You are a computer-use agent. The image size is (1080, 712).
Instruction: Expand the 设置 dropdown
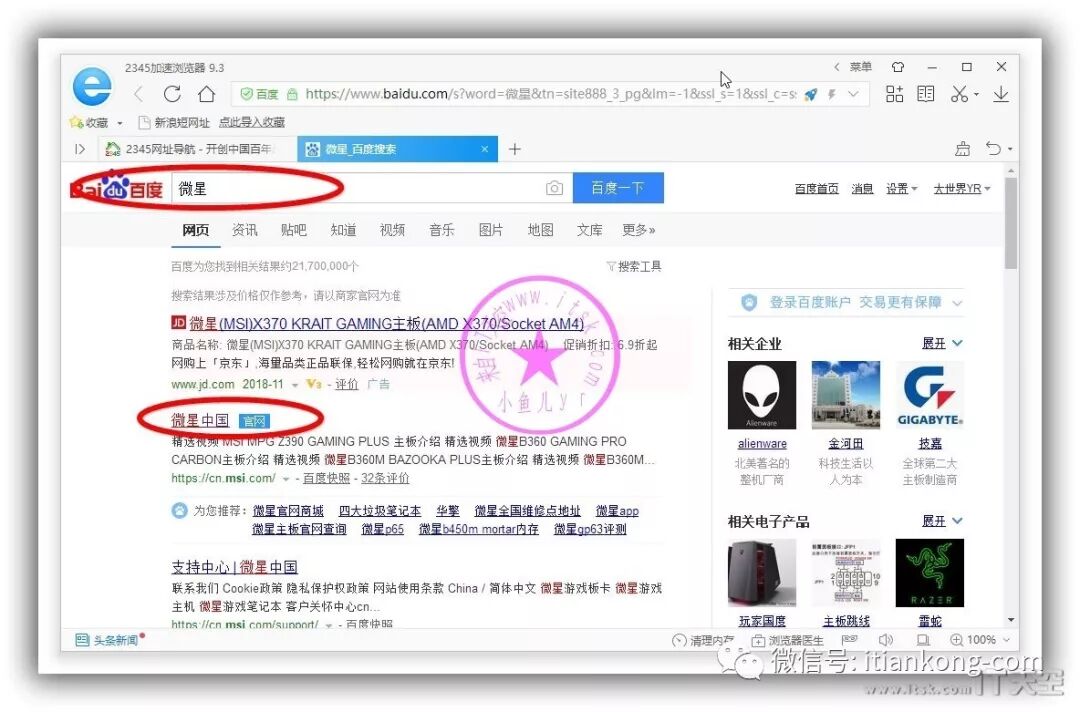click(901, 189)
